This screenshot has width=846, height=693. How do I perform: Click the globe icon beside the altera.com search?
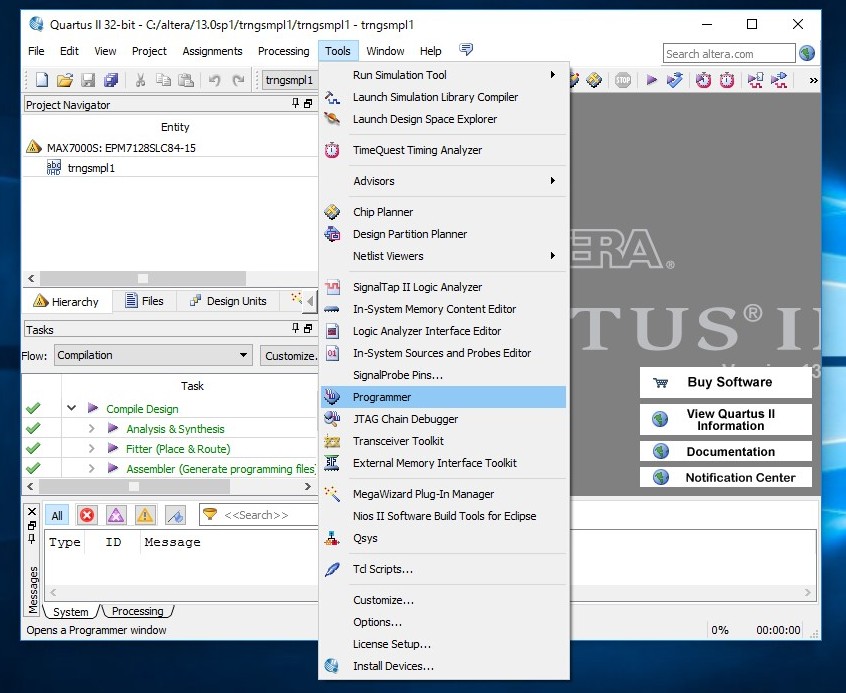pos(807,53)
